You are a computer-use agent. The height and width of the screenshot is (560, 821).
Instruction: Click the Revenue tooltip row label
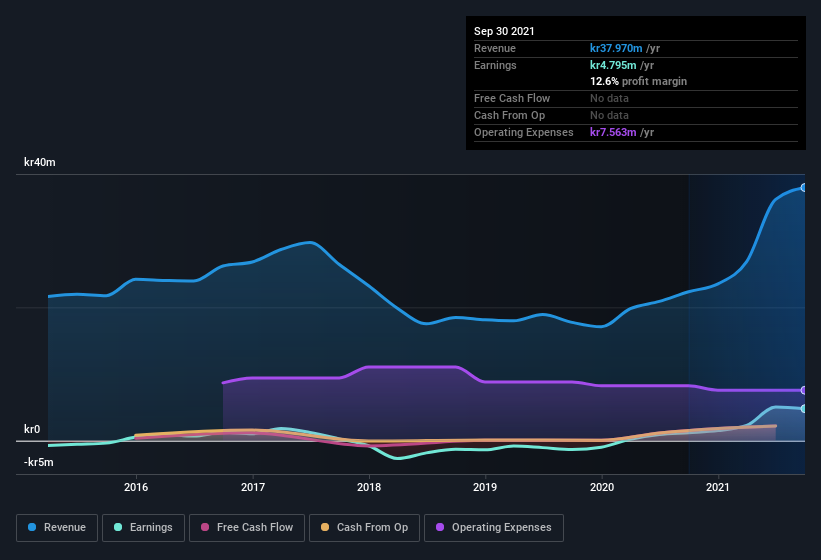coord(495,48)
